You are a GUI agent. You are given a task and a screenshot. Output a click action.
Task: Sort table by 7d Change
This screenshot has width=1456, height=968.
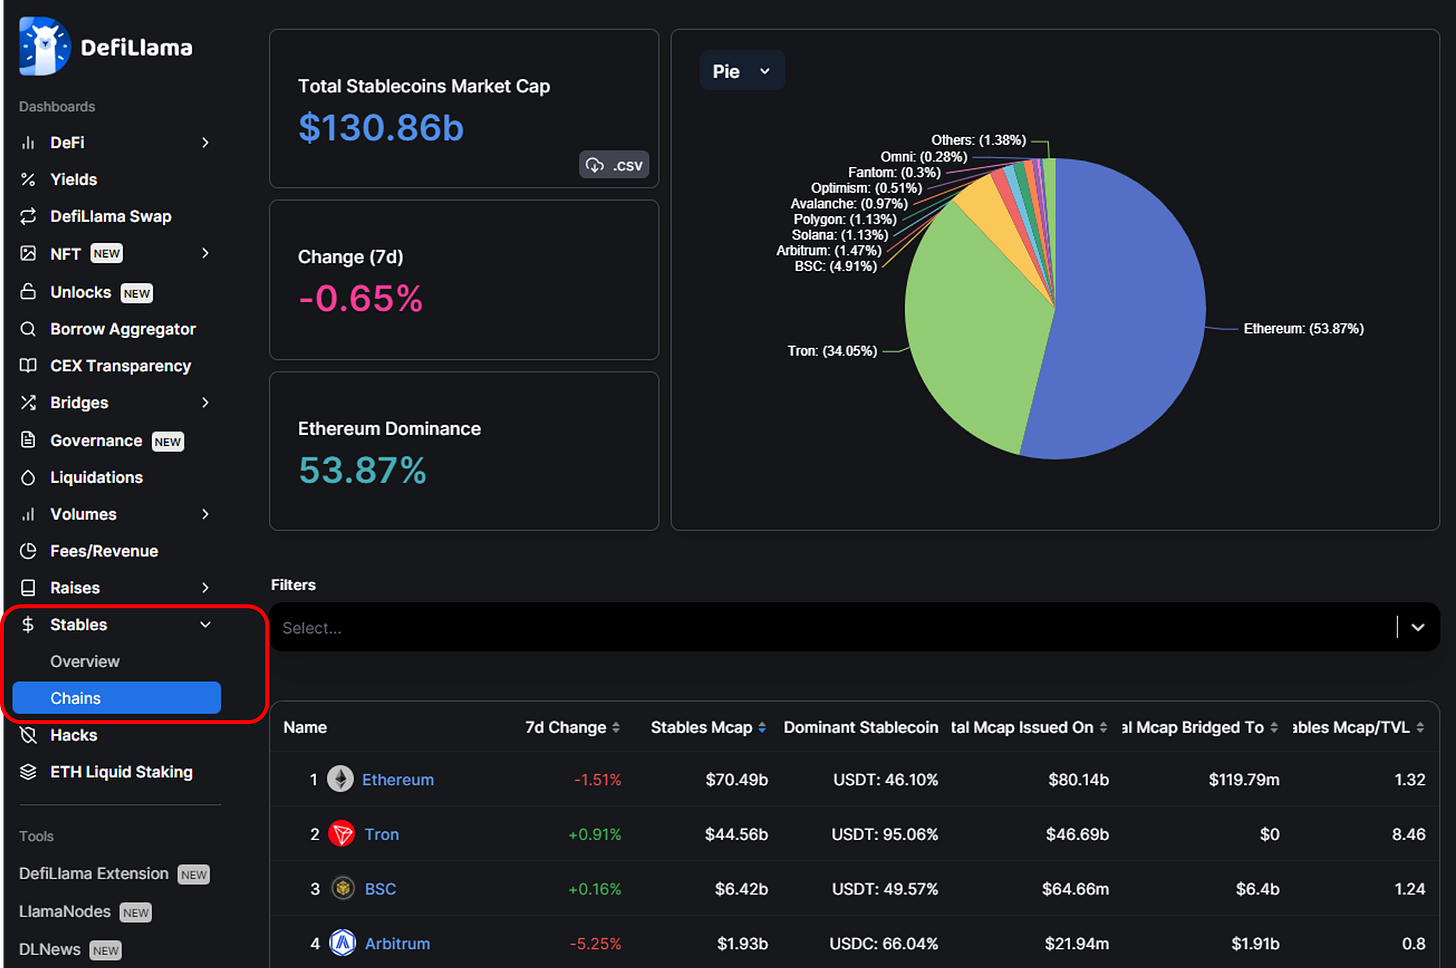pos(572,727)
